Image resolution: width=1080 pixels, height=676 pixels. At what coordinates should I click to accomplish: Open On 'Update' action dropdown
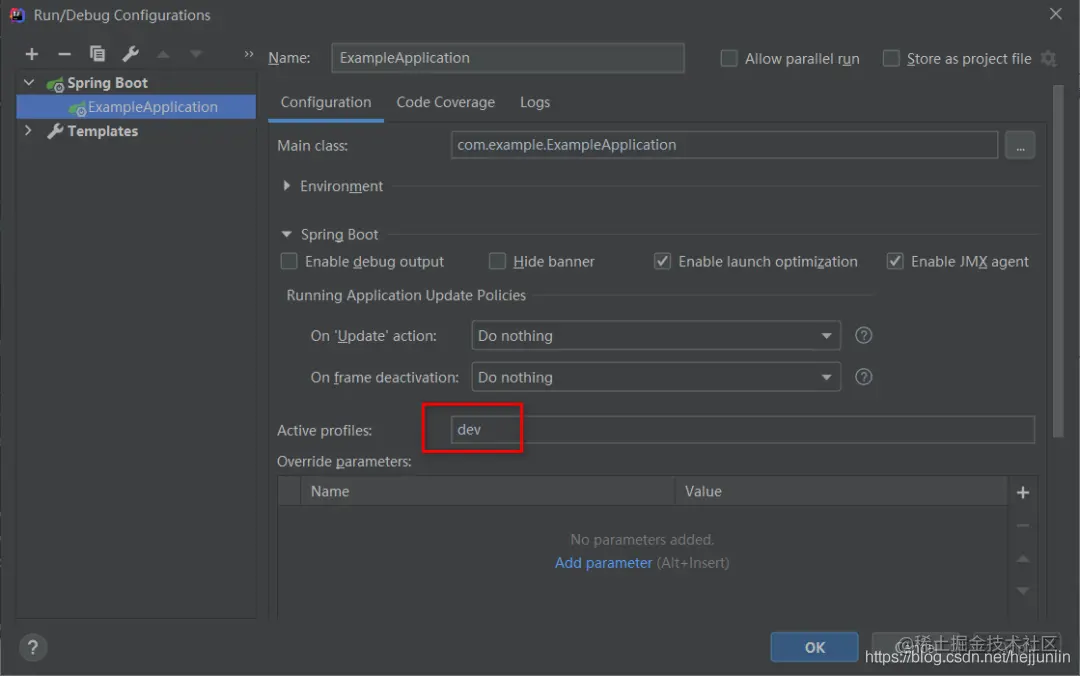click(656, 336)
